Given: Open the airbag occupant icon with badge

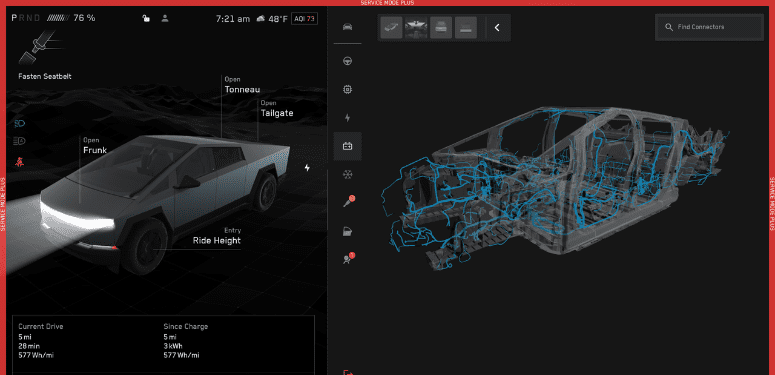Looking at the screenshot, I should pyautogui.click(x=348, y=258).
